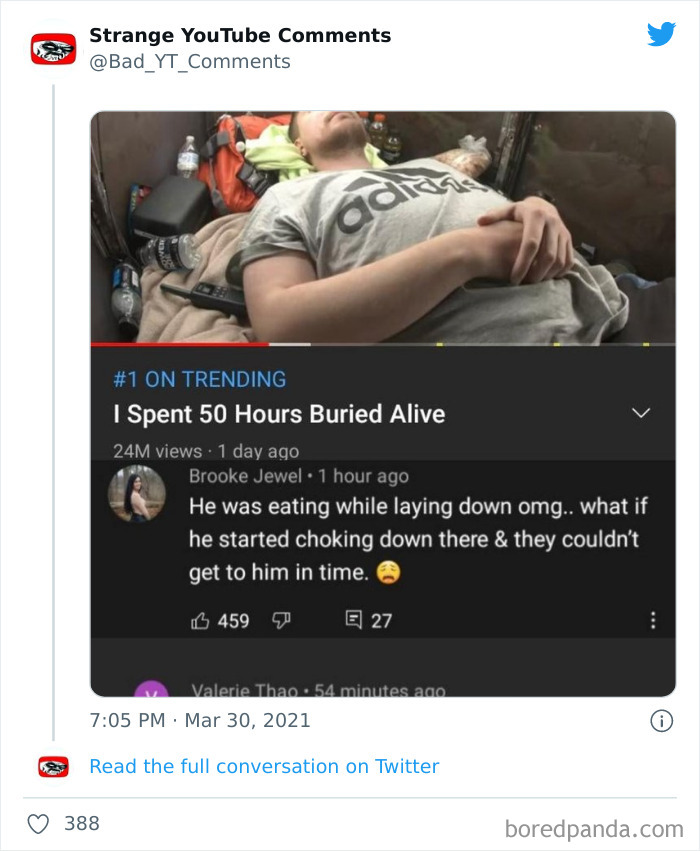Click the small avatar beside conversation link

(53, 767)
